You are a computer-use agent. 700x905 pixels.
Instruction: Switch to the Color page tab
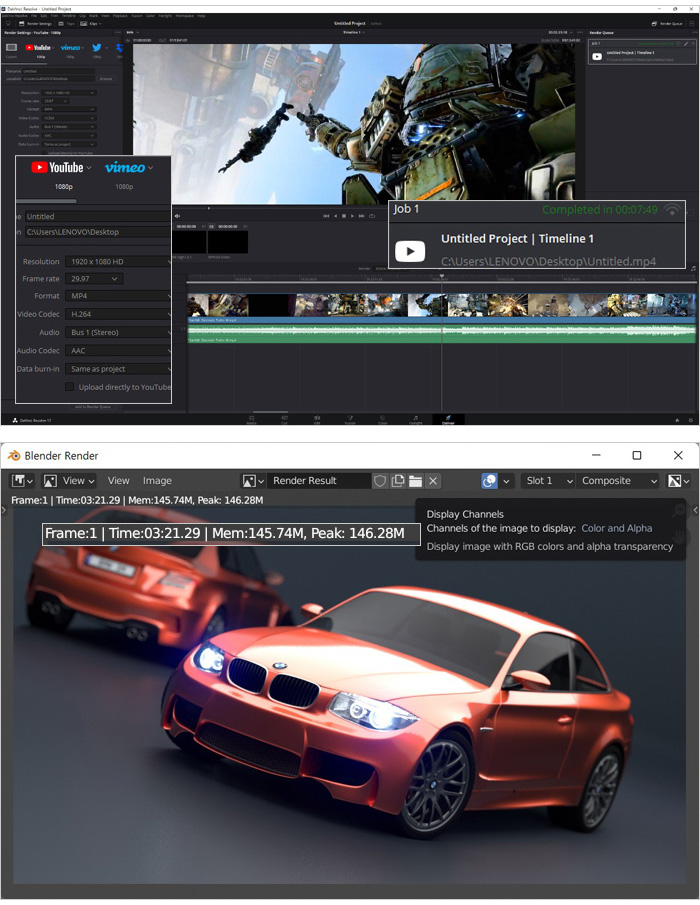383,419
